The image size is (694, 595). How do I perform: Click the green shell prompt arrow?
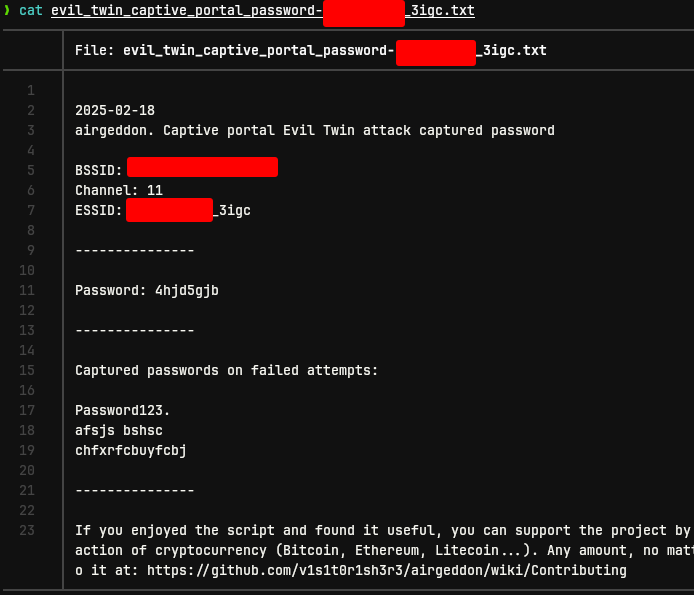[x=7, y=10]
